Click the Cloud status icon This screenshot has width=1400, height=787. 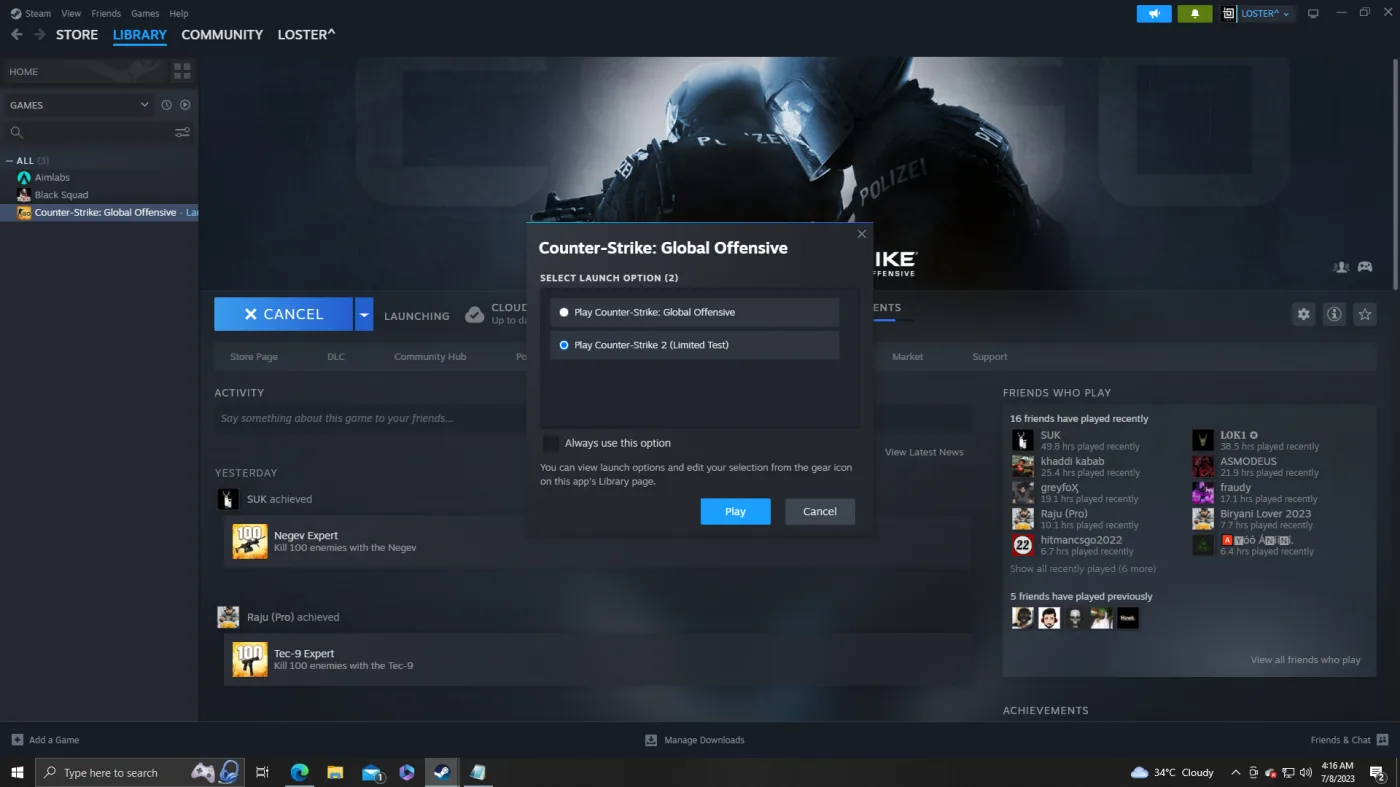point(475,315)
